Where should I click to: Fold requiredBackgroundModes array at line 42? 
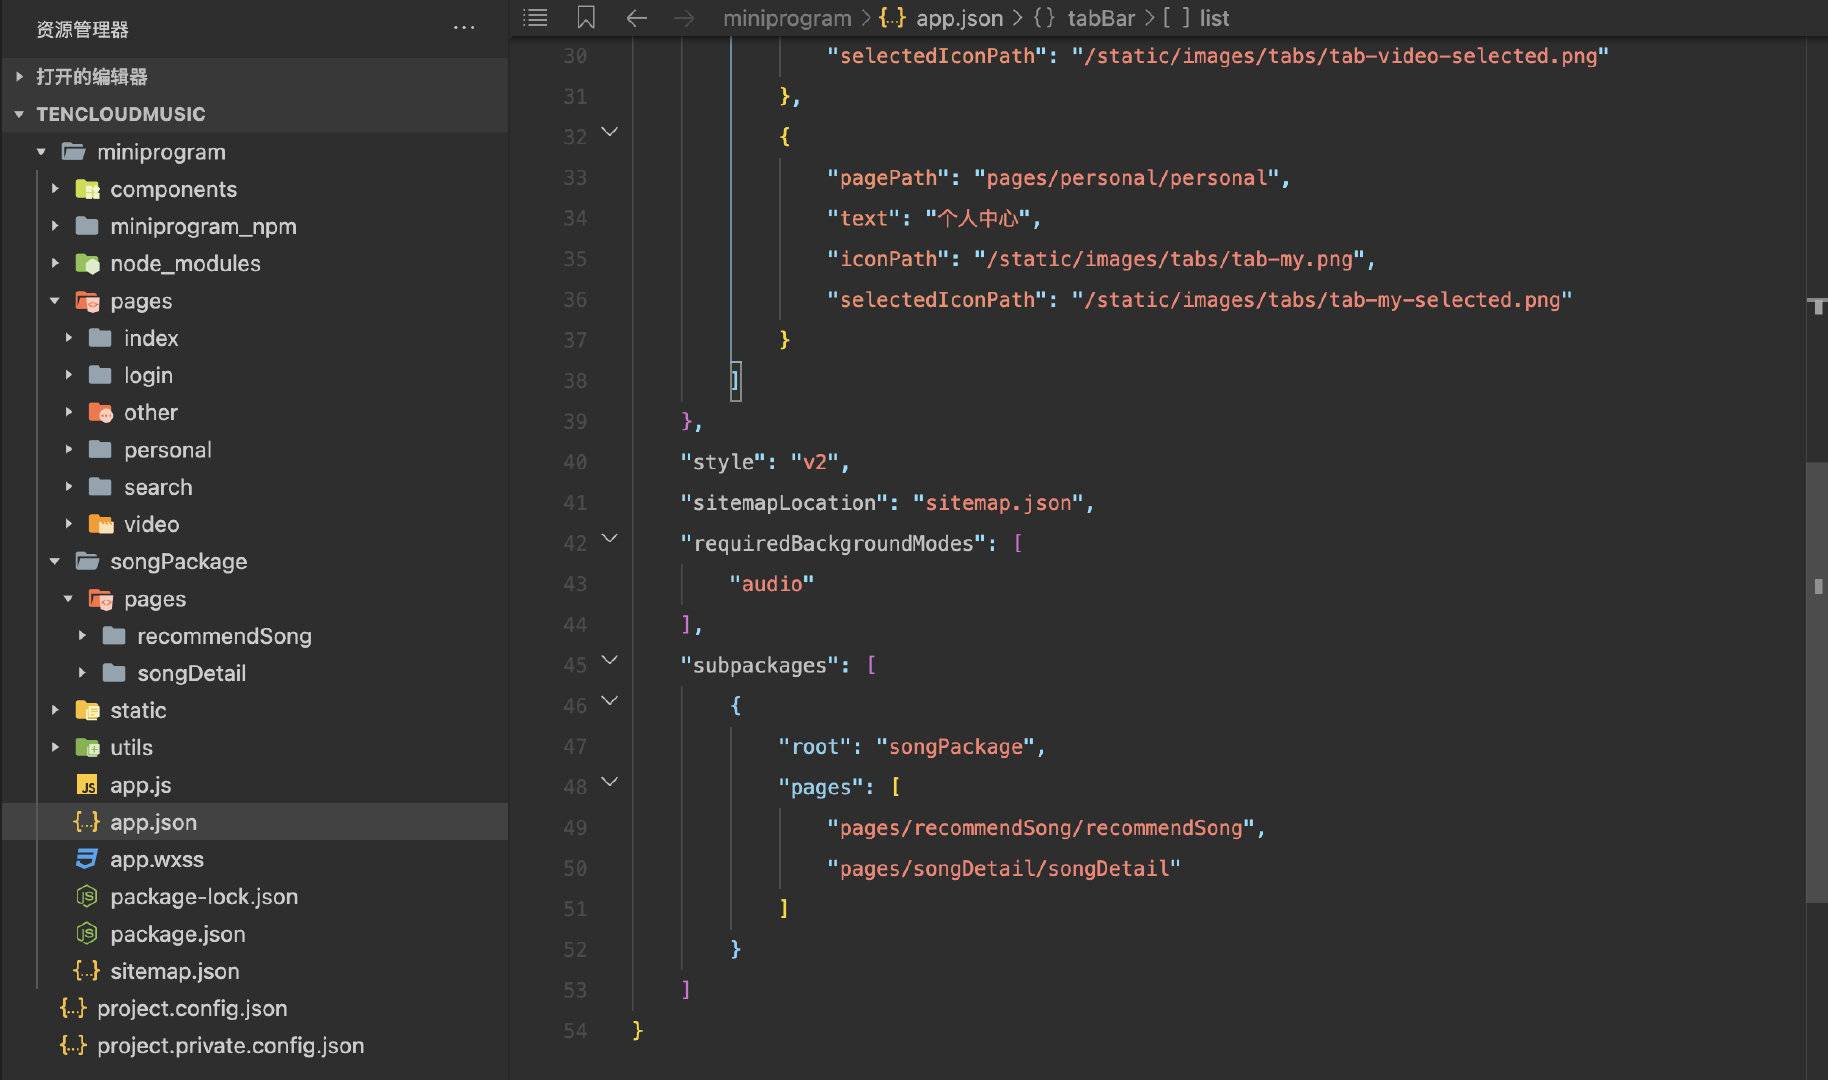pos(609,539)
